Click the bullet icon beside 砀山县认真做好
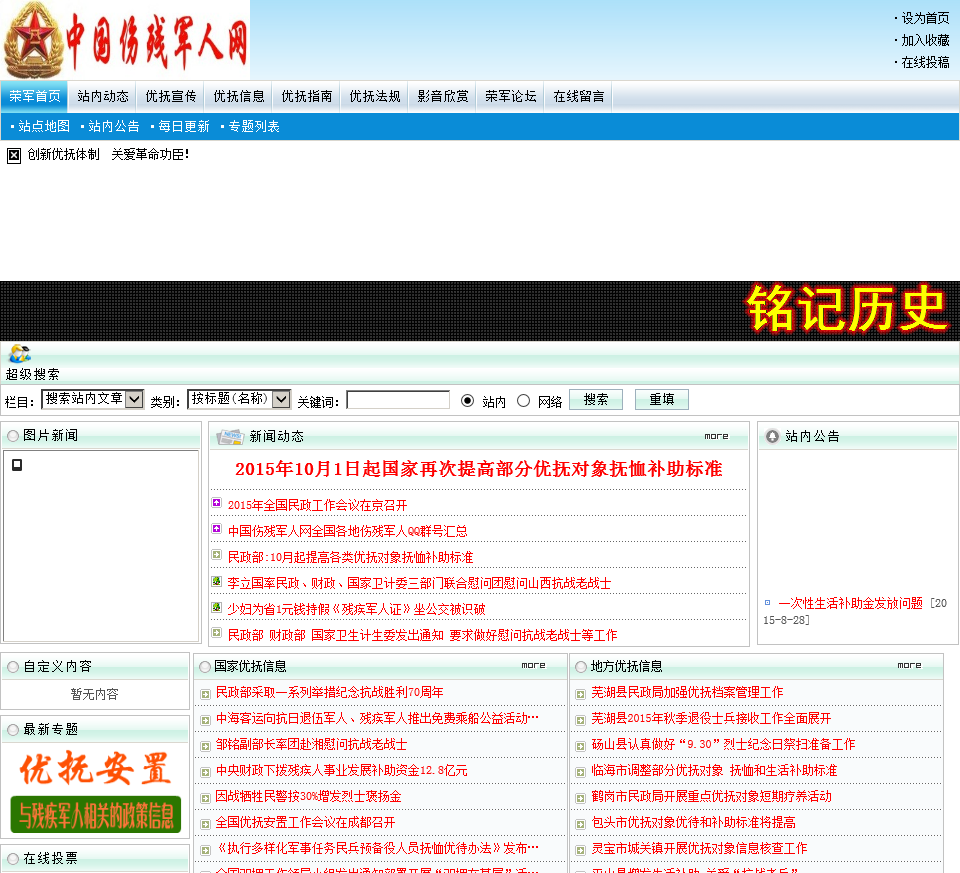960x873 pixels. (580, 746)
